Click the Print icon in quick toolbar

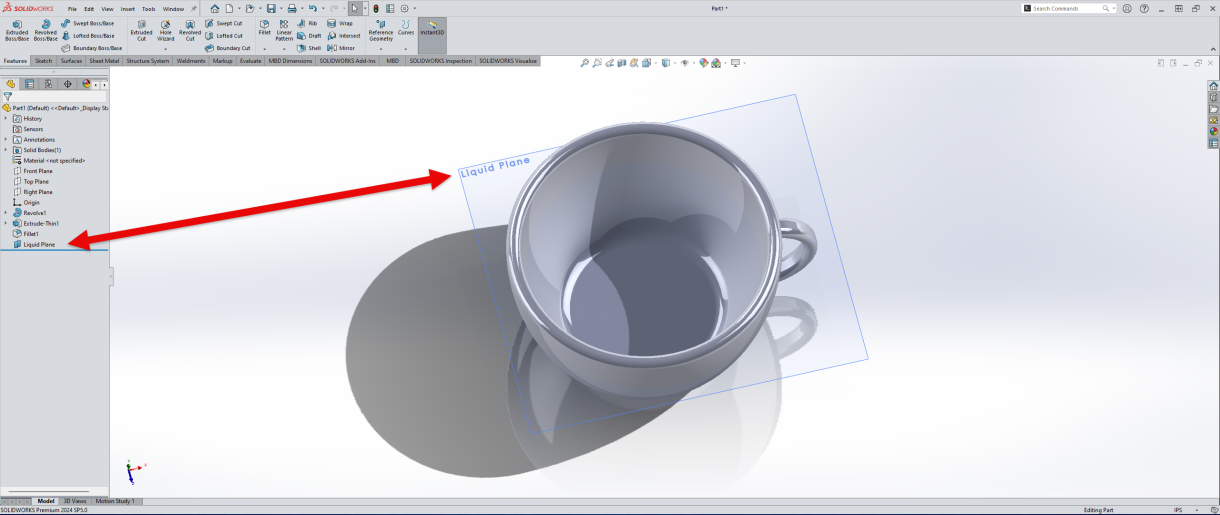point(292,8)
